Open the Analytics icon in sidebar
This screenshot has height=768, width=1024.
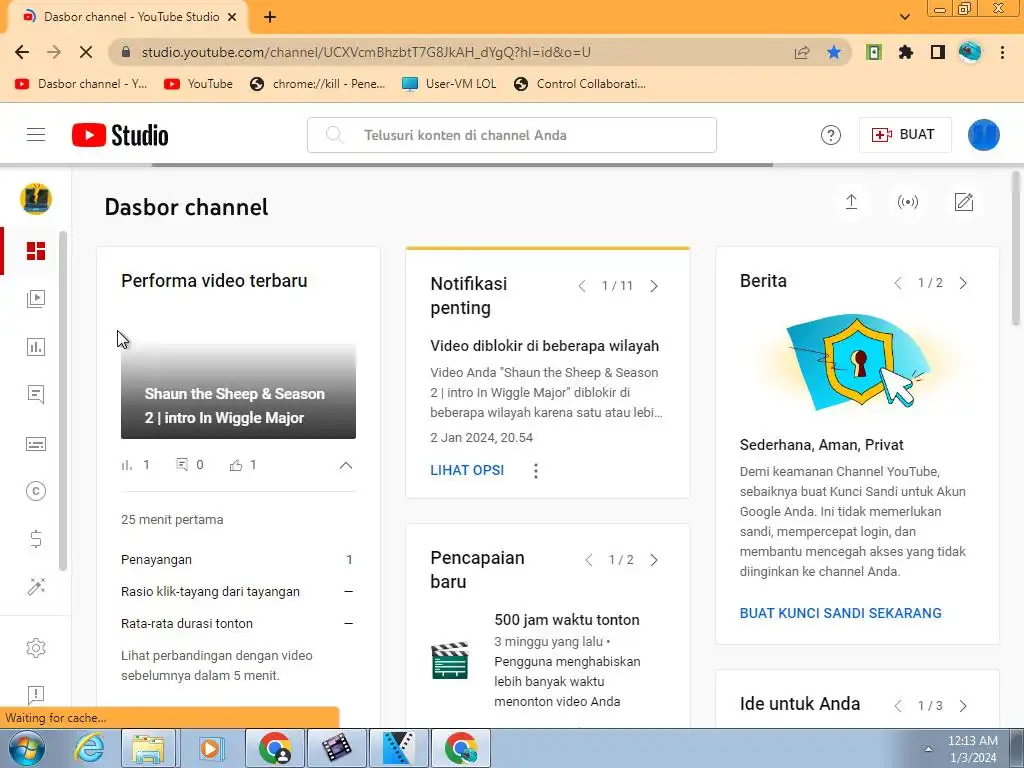coord(36,347)
